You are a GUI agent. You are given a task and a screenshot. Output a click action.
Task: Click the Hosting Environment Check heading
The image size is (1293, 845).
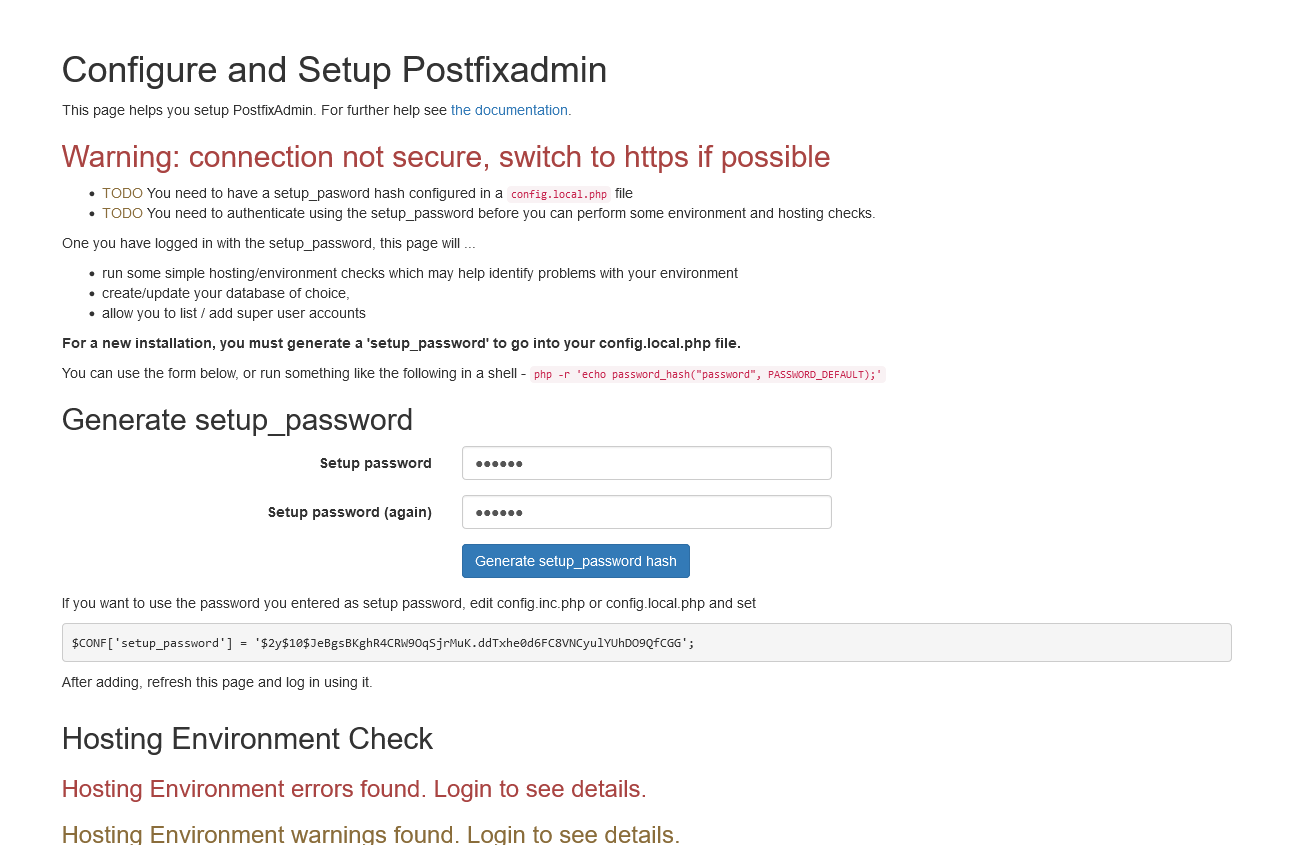click(248, 739)
